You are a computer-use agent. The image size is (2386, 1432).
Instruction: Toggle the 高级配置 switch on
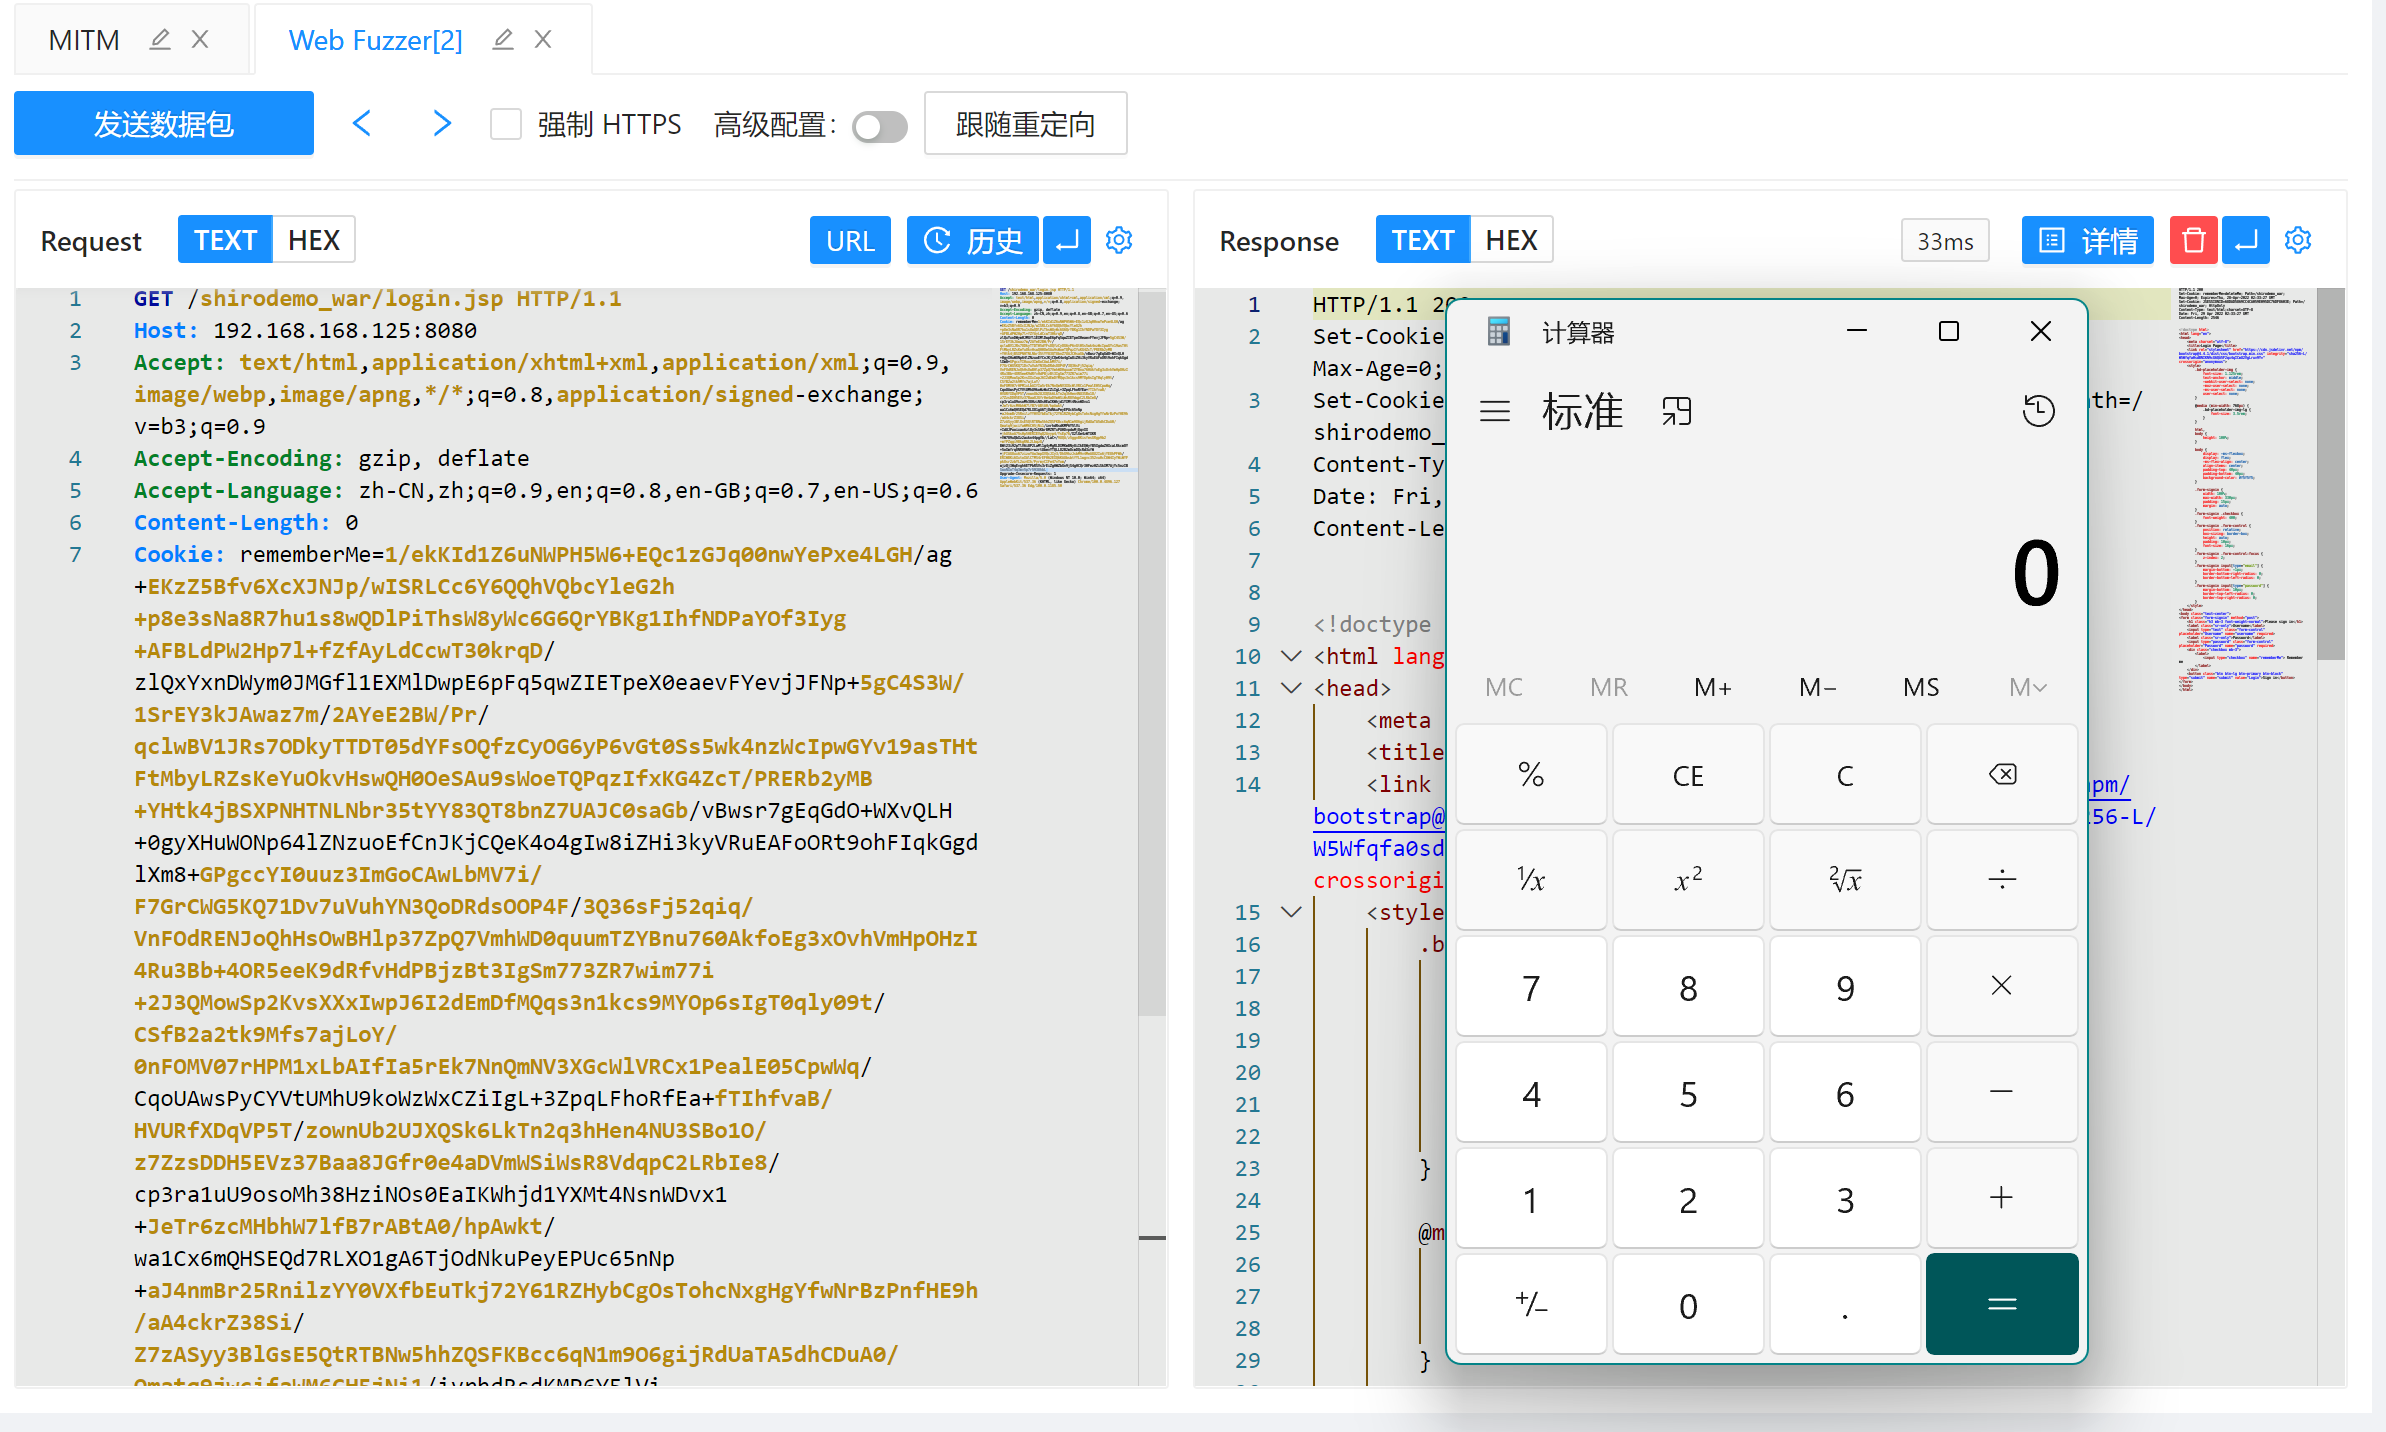click(x=879, y=126)
